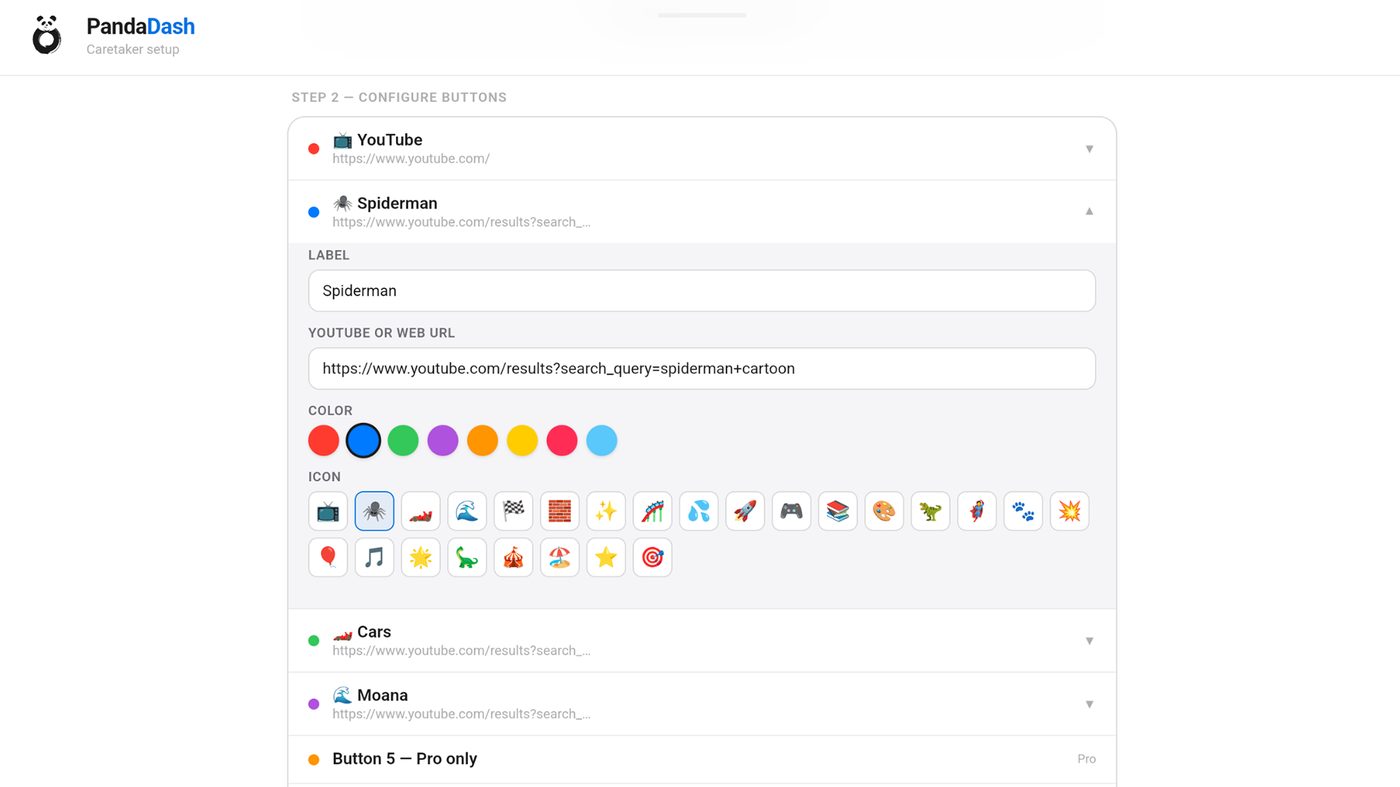1400x787 pixels.
Task: Expand the YouTube button row
Action: 702,149
